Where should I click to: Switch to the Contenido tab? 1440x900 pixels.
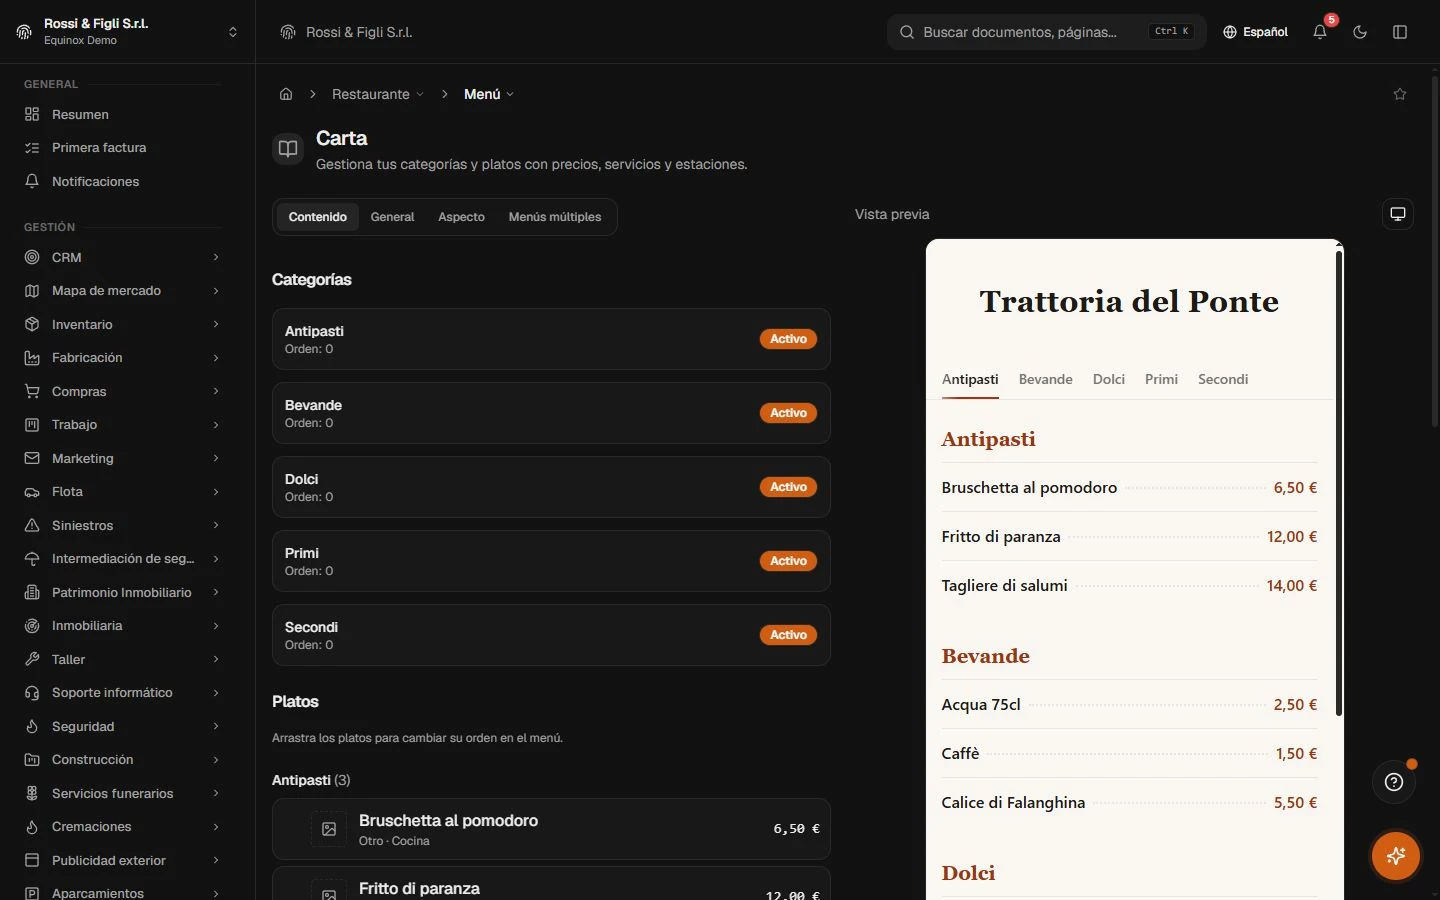pos(318,217)
